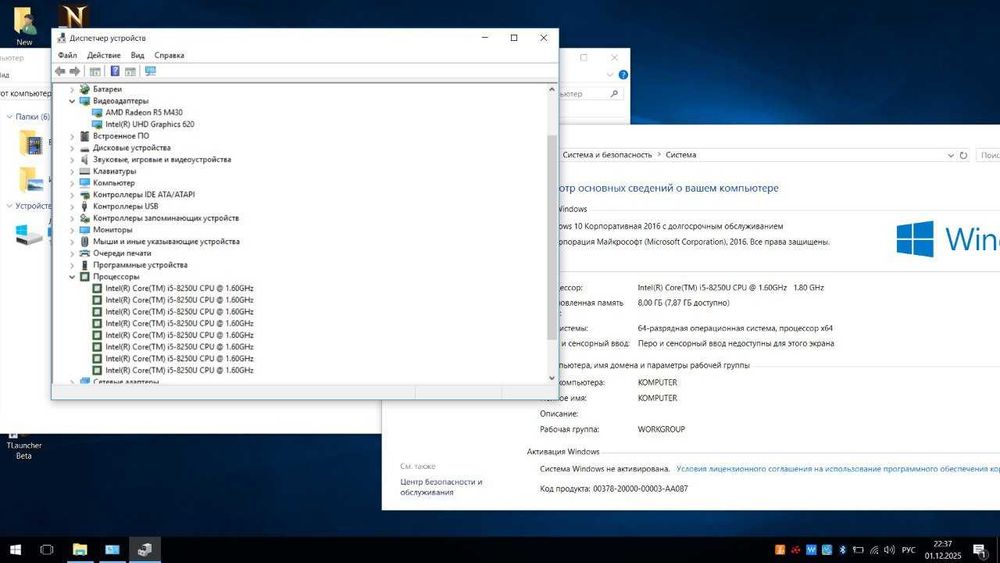The height and width of the screenshot is (563, 1000).
Task: Click the Device Manager scrollbar up arrow
Action: [x=552, y=90]
